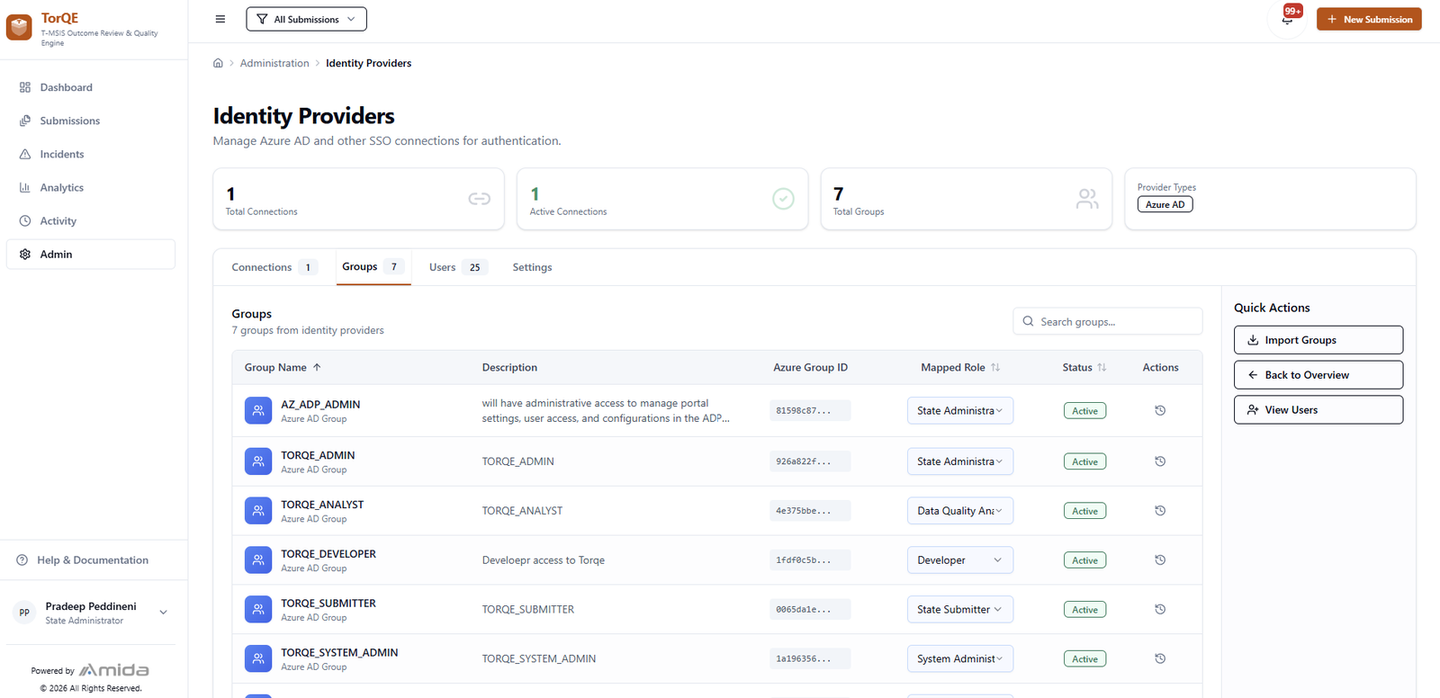Open Incidents in the sidebar
The height and width of the screenshot is (698, 1440).
[x=90, y=154]
